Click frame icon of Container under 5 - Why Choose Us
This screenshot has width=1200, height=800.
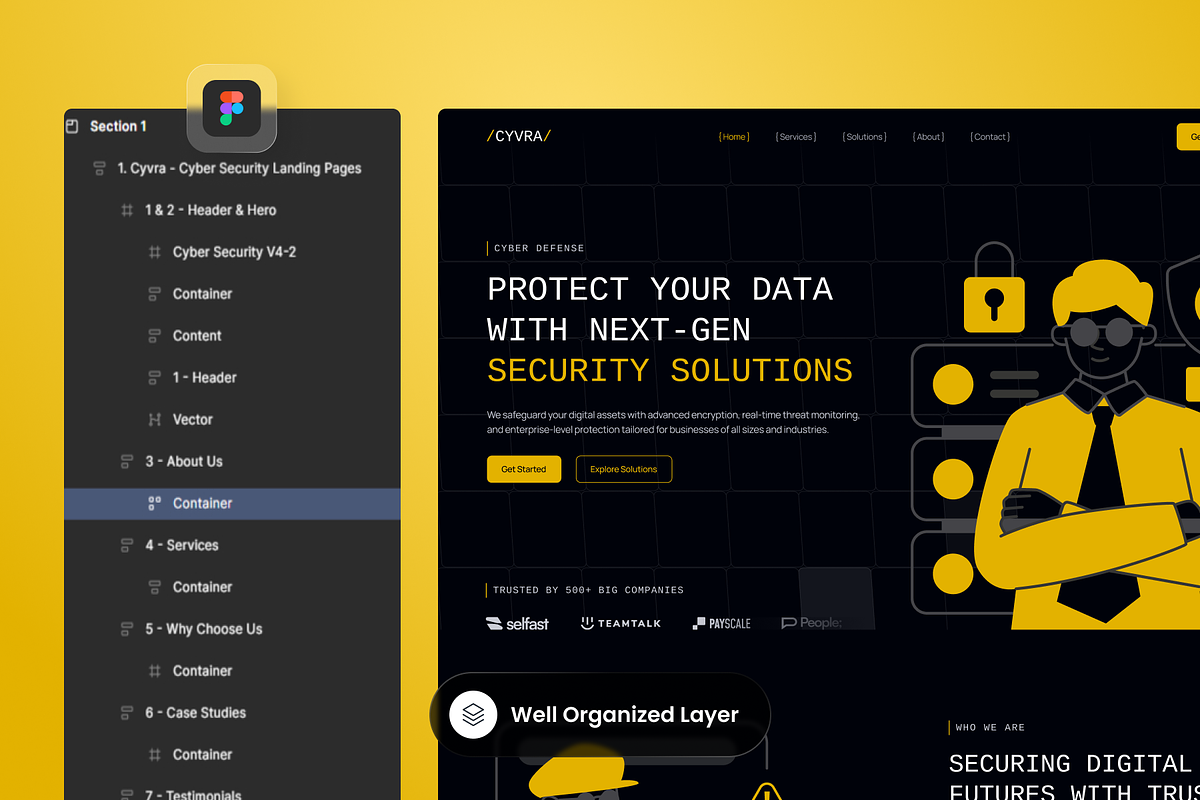click(155, 671)
